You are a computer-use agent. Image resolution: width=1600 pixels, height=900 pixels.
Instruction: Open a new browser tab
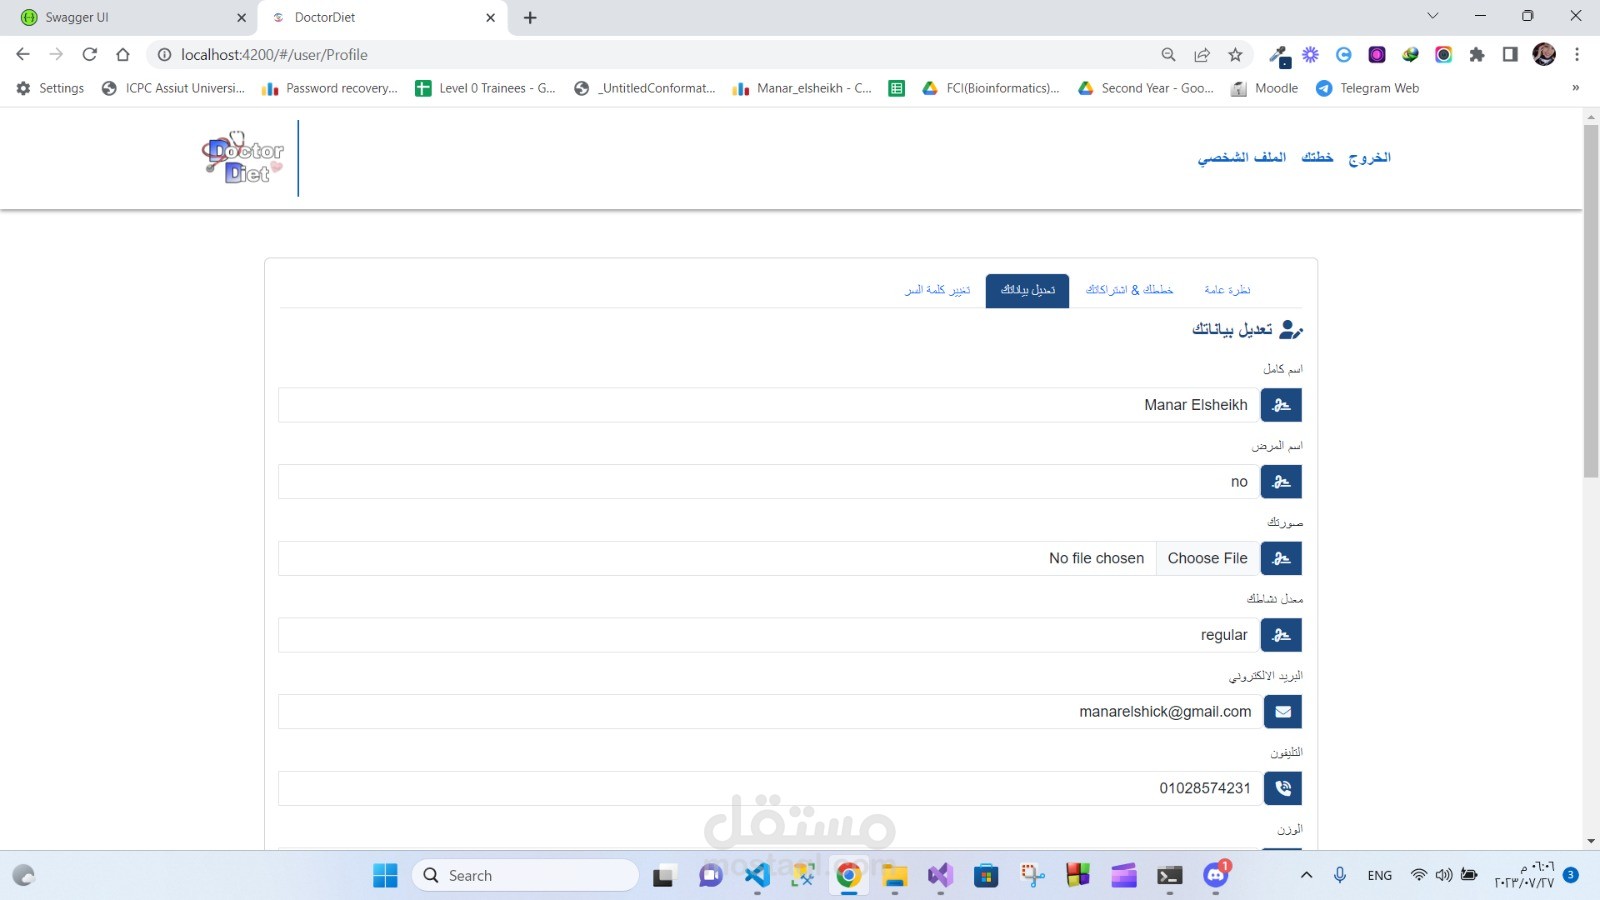point(530,17)
